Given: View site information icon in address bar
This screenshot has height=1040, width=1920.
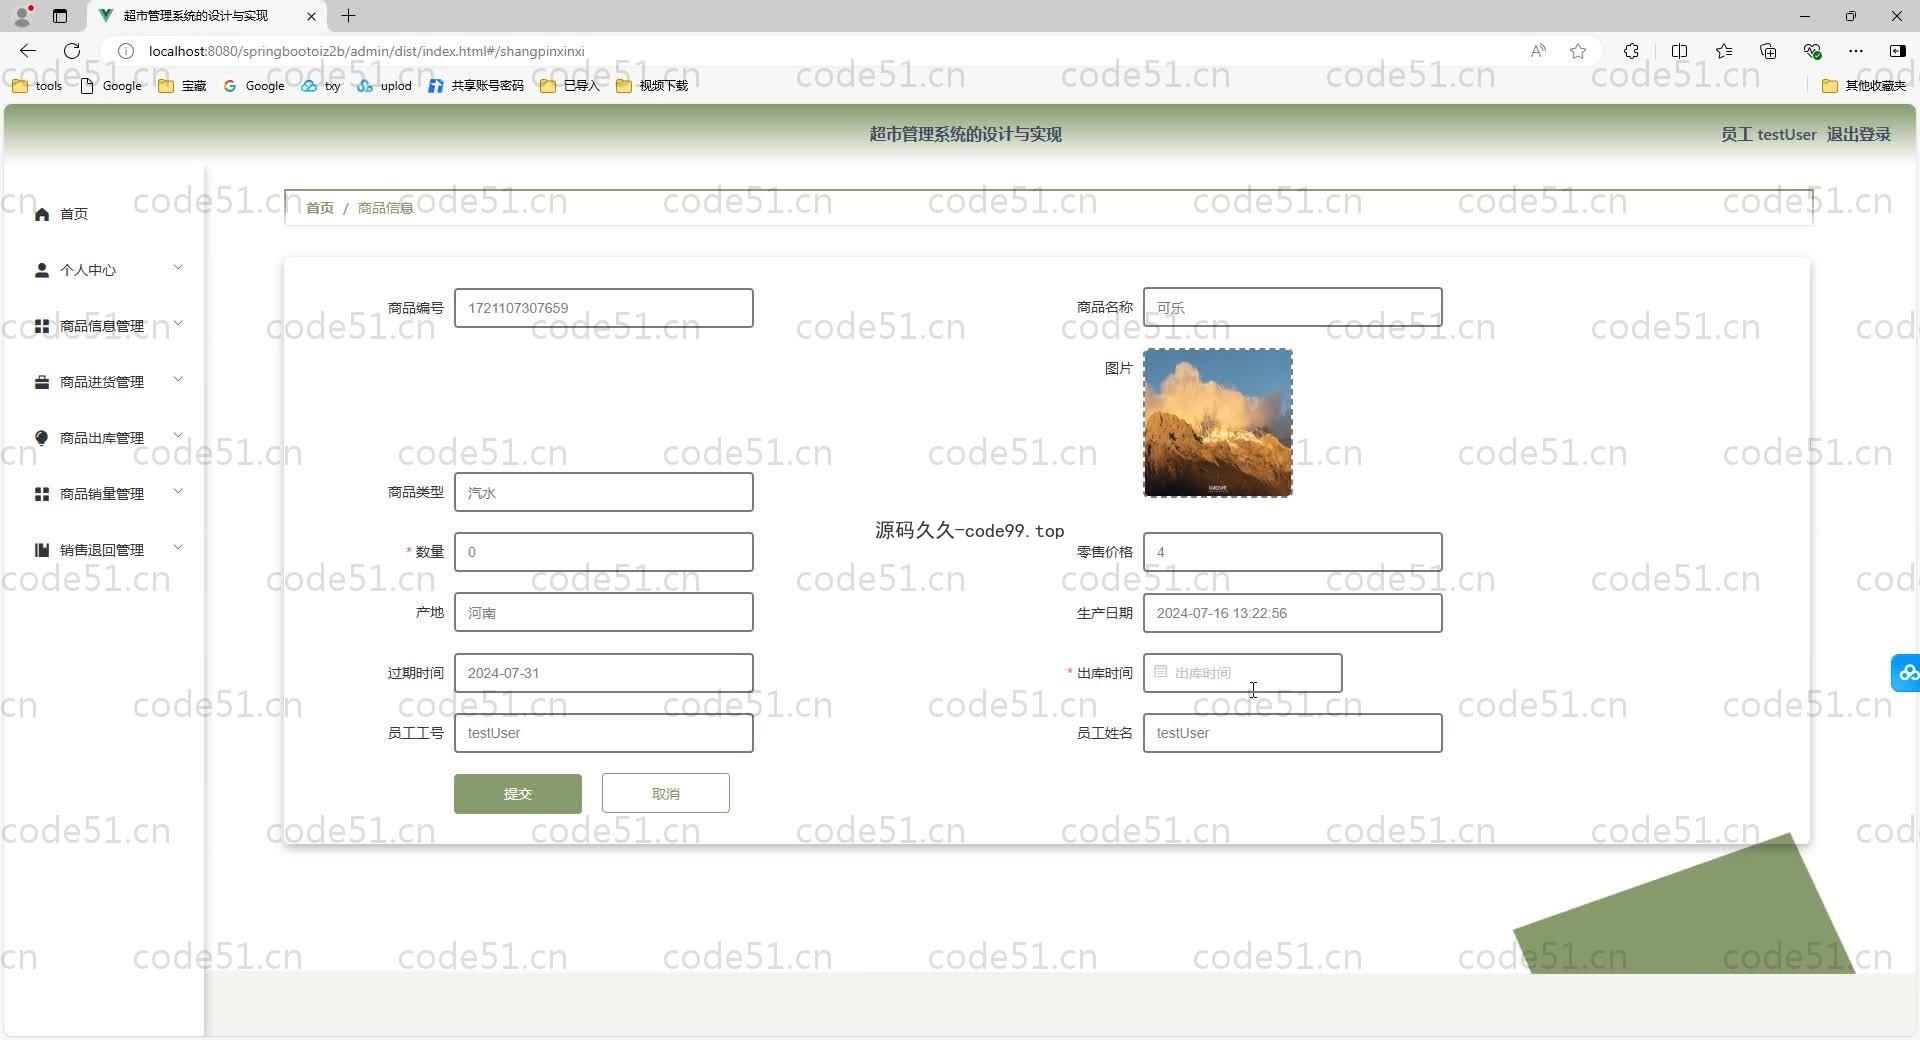Looking at the screenshot, I should tap(126, 51).
